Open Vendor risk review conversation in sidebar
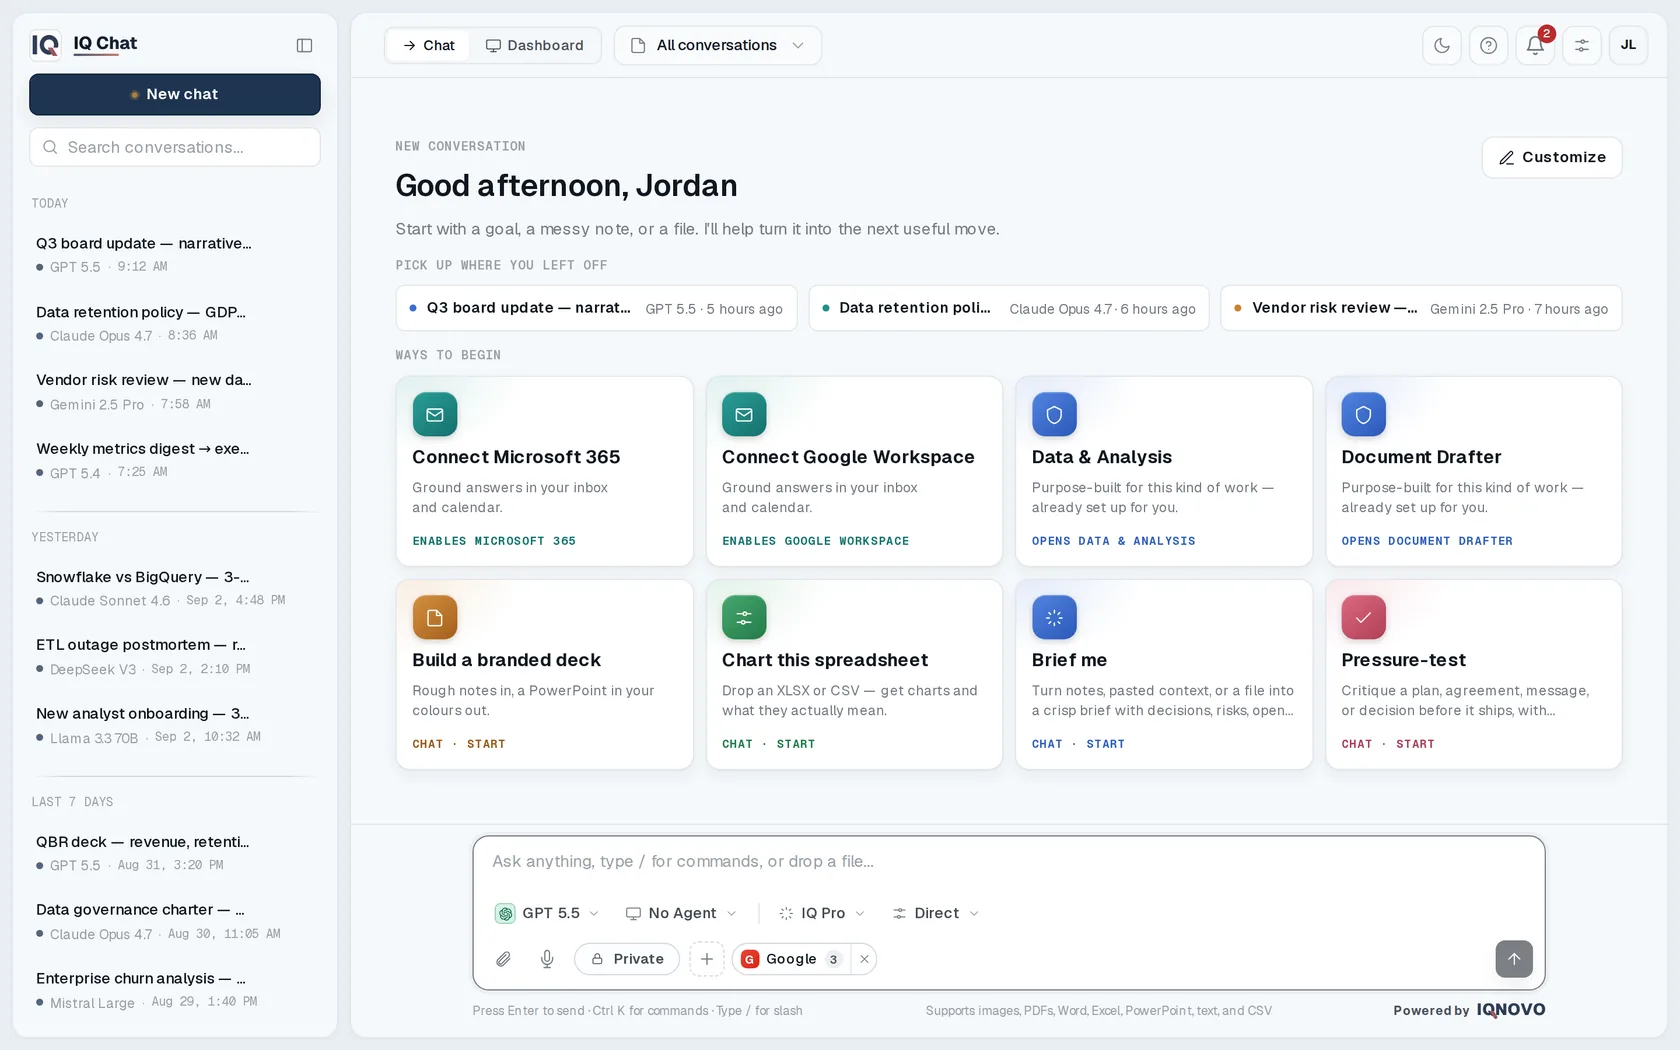The width and height of the screenshot is (1680, 1050). coord(175,391)
